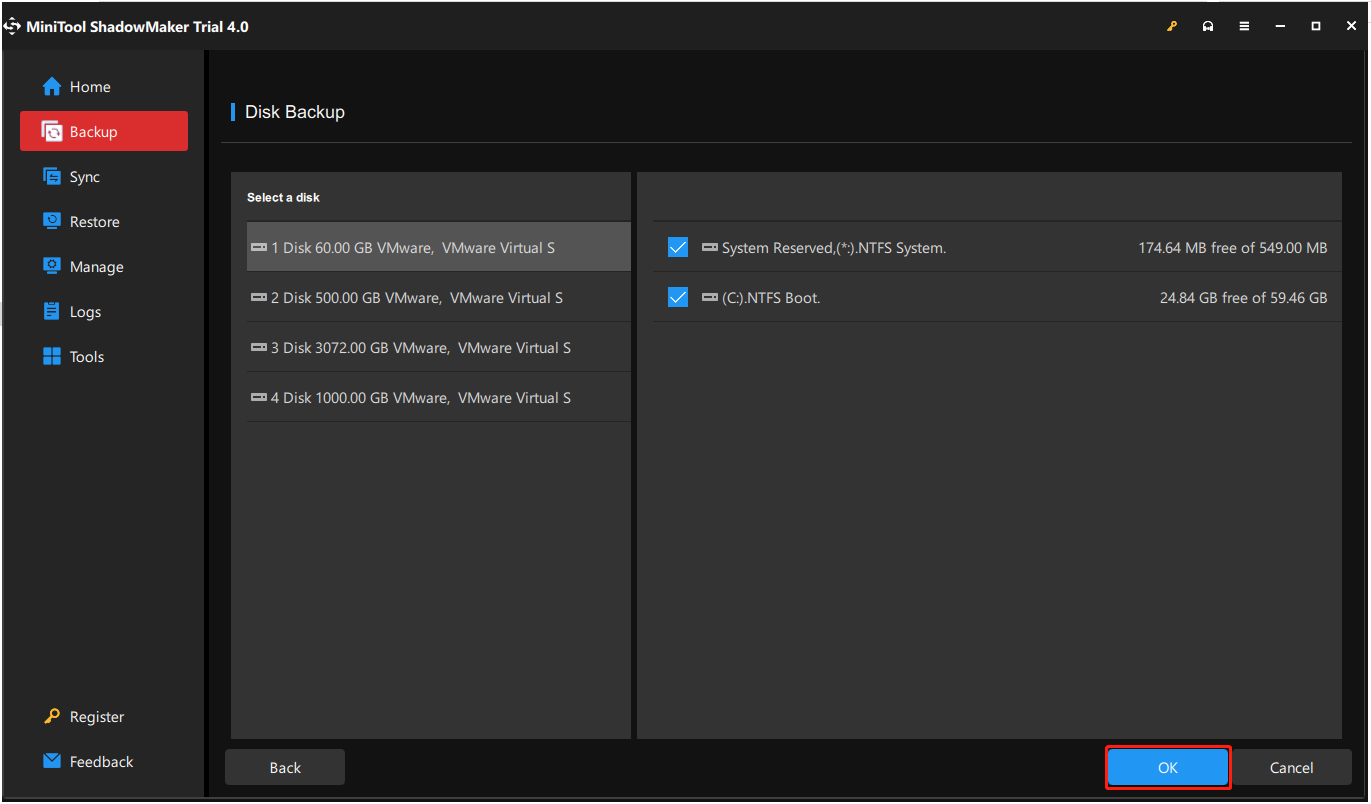Image resolution: width=1371 pixels, height=804 pixels.
Task: Click the Backup icon in sidebar
Action: pyautogui.click(x=52, y=132)
